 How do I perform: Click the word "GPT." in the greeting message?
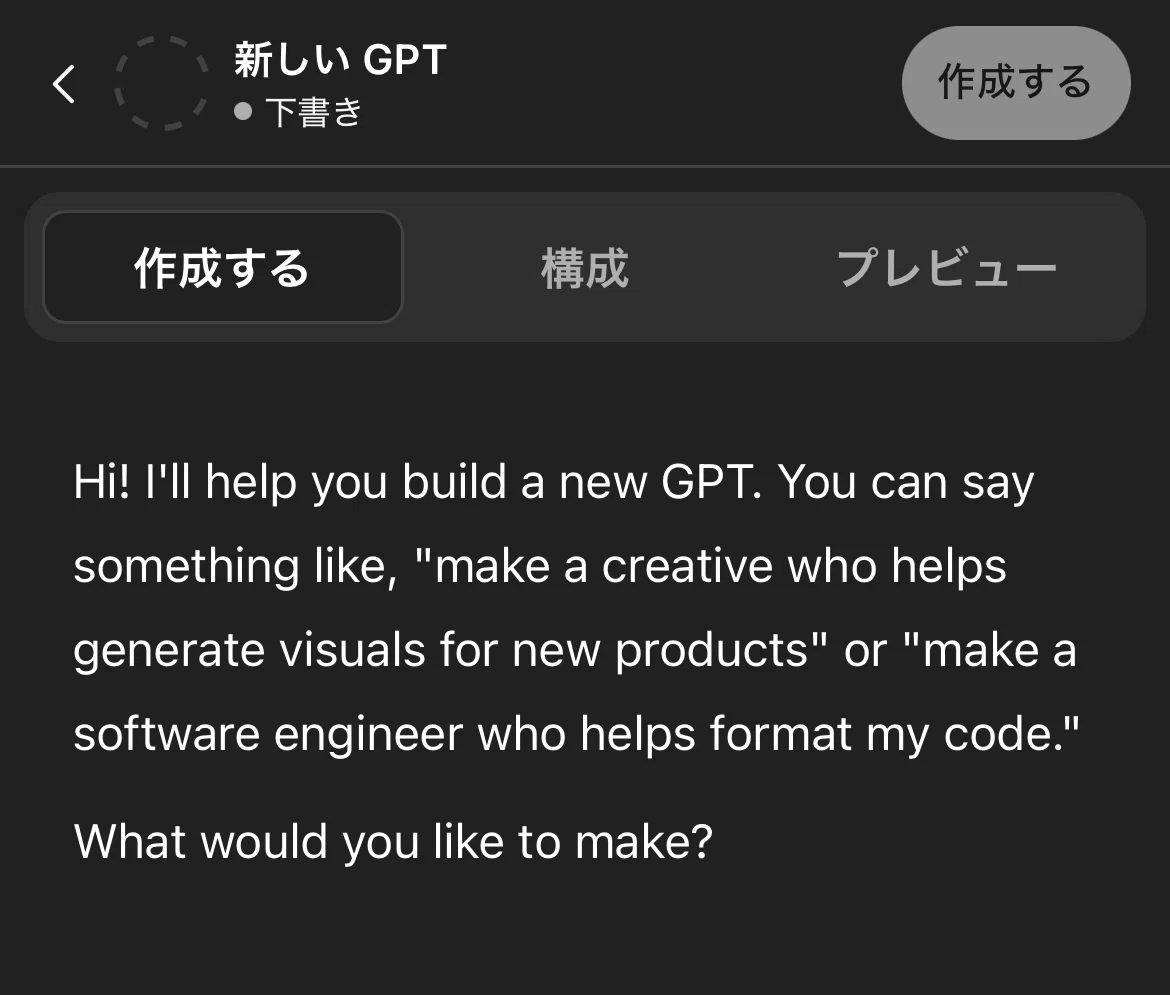(711, 482)
